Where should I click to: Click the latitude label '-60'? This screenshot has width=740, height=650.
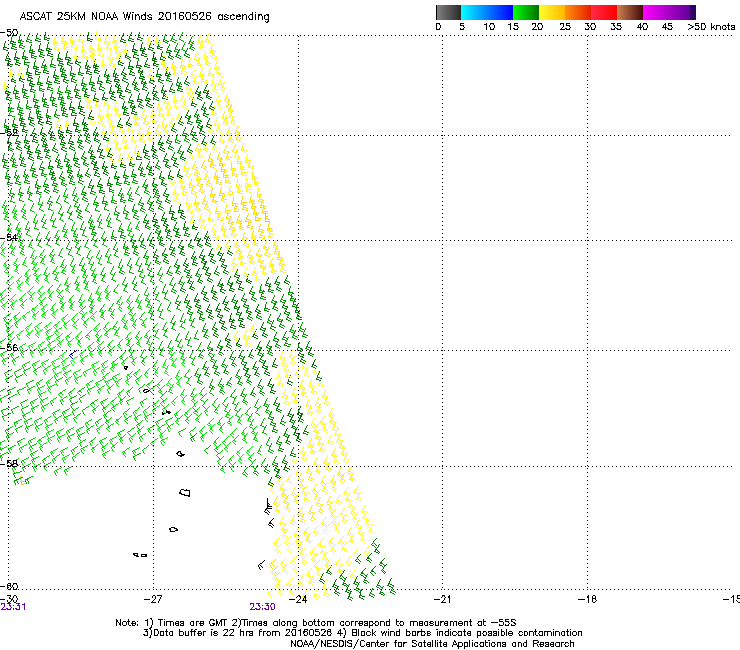(9, 586)
